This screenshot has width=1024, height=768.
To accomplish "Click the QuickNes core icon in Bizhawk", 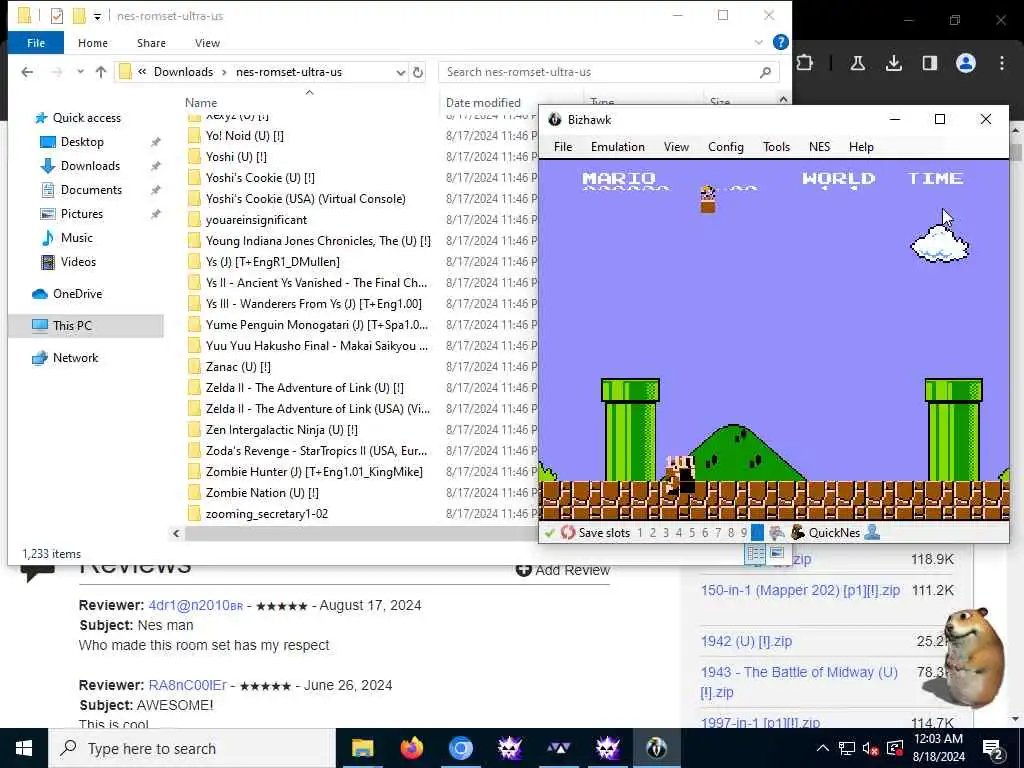I will point(797,532).
